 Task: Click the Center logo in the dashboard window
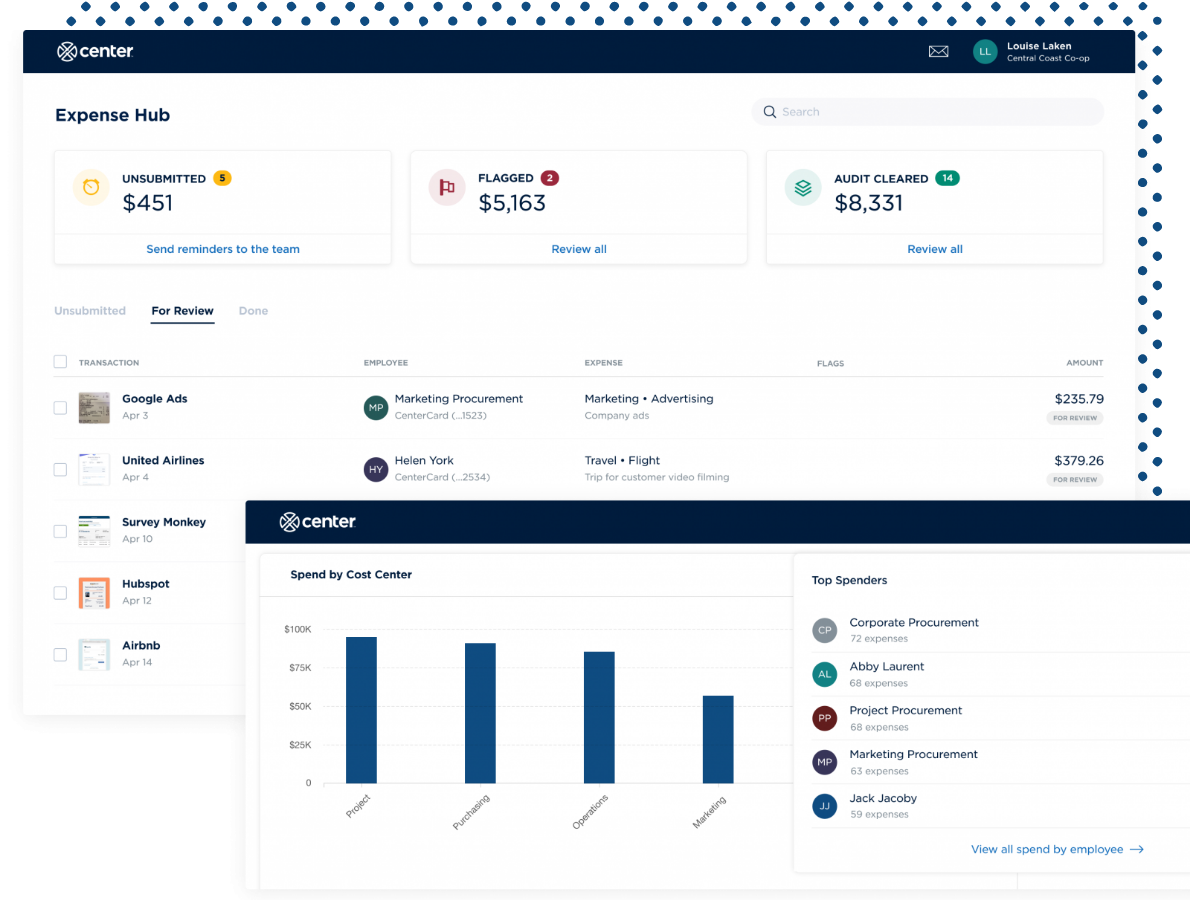pyautogui.click(x=317, y=521)
